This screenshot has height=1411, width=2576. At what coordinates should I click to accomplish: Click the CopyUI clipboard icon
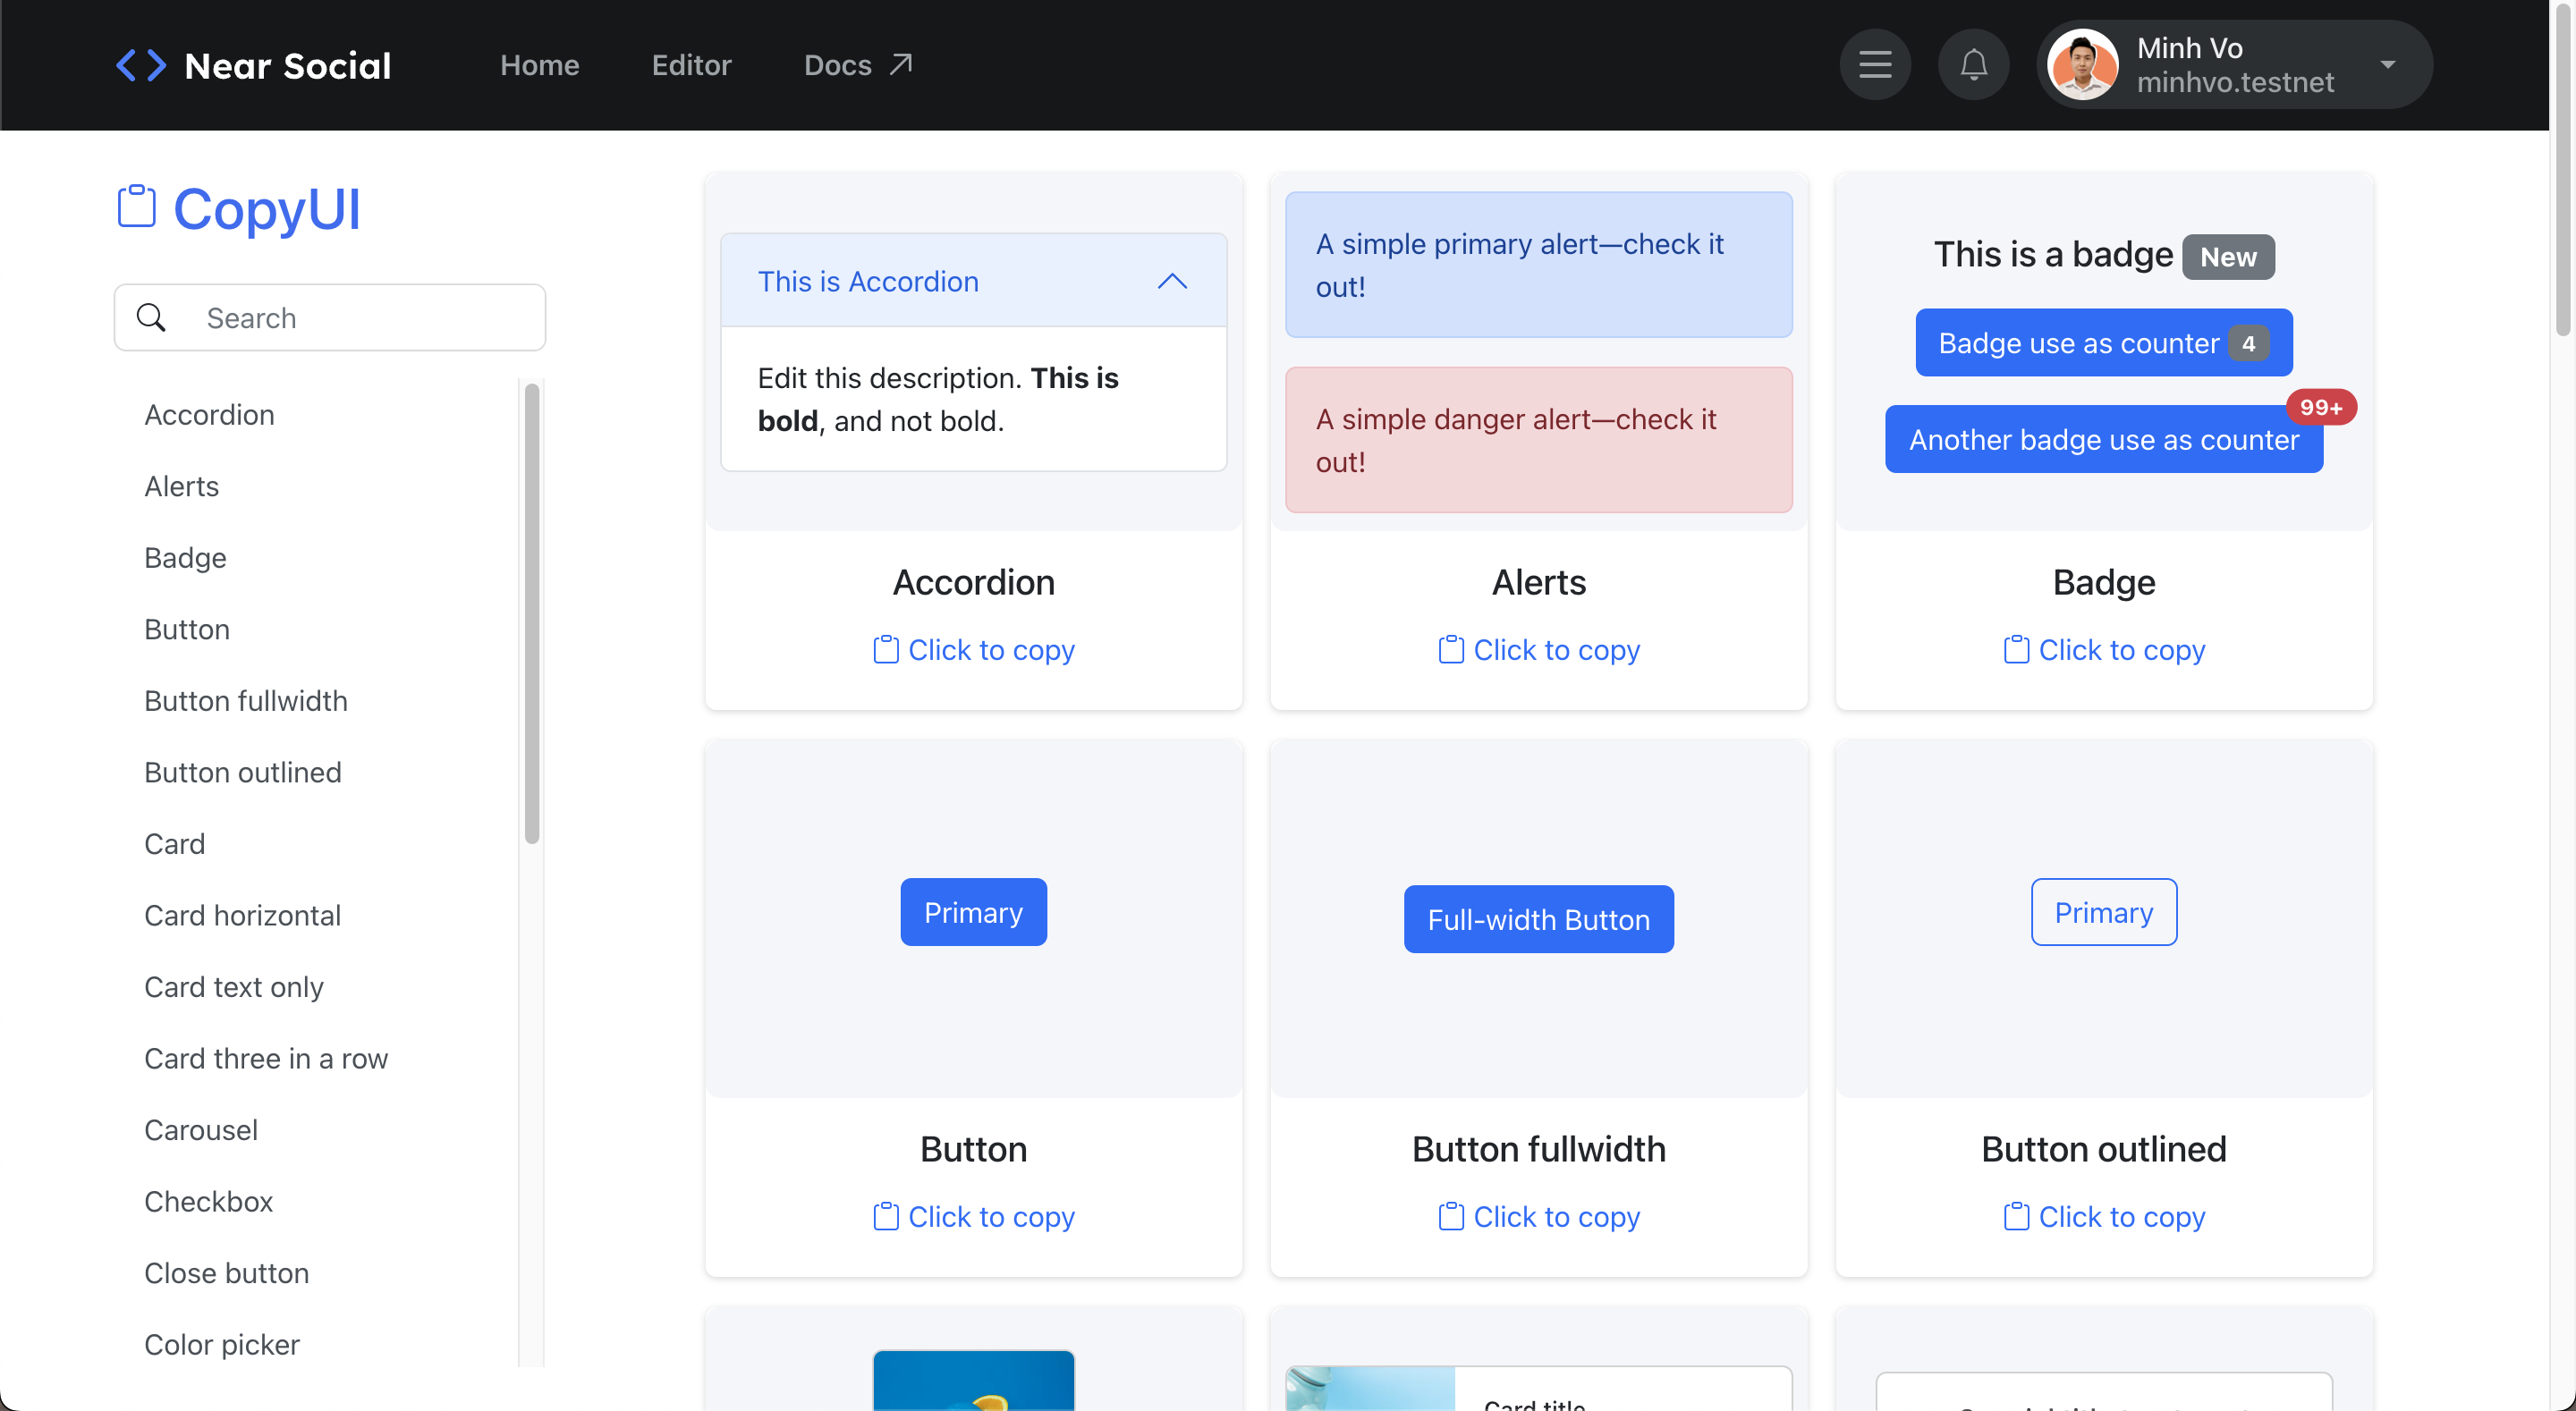(137, 207)
